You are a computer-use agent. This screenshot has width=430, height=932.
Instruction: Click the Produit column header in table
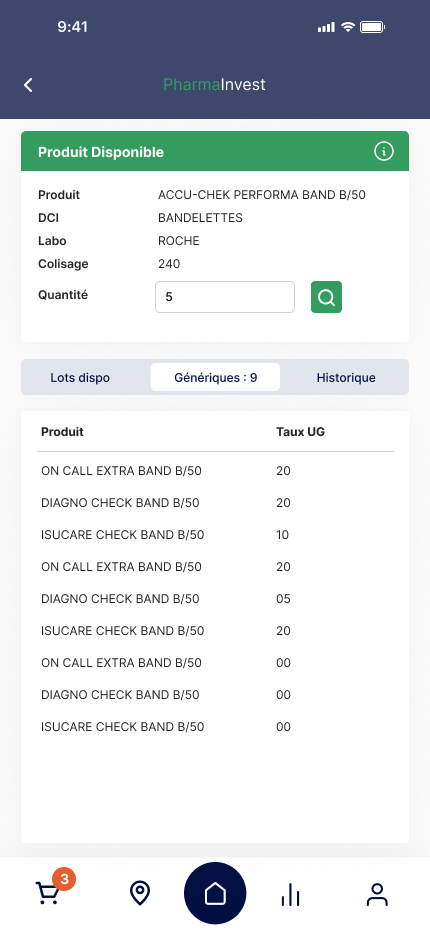pyautogui.click(x=62, y=432)
